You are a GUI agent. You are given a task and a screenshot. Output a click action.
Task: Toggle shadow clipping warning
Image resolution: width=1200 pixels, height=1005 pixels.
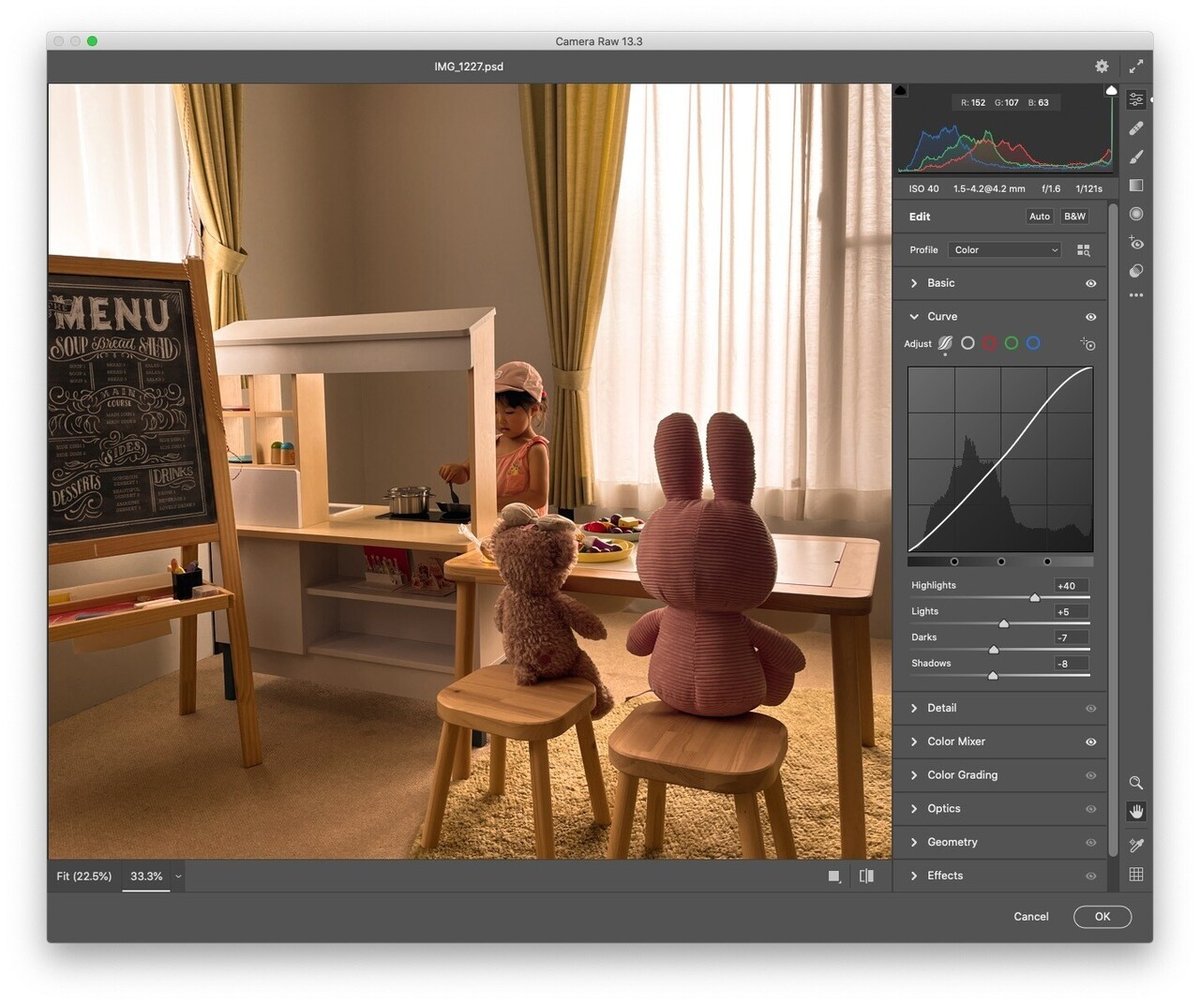(901, 91)
